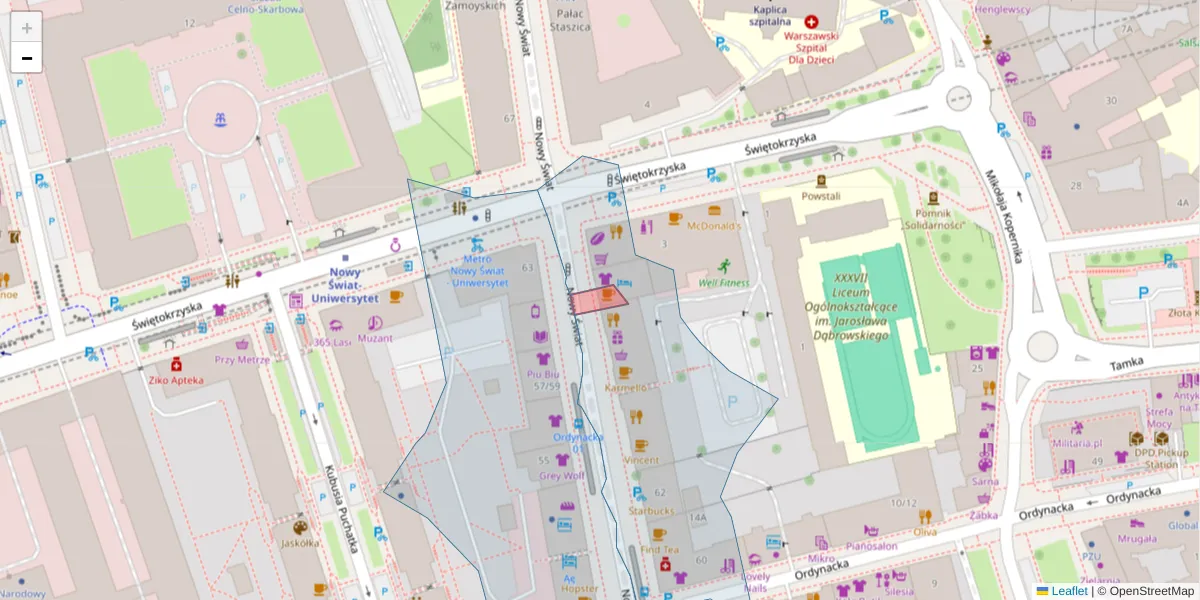Click the Pianosalon piano shop icon

pos(871,531)
